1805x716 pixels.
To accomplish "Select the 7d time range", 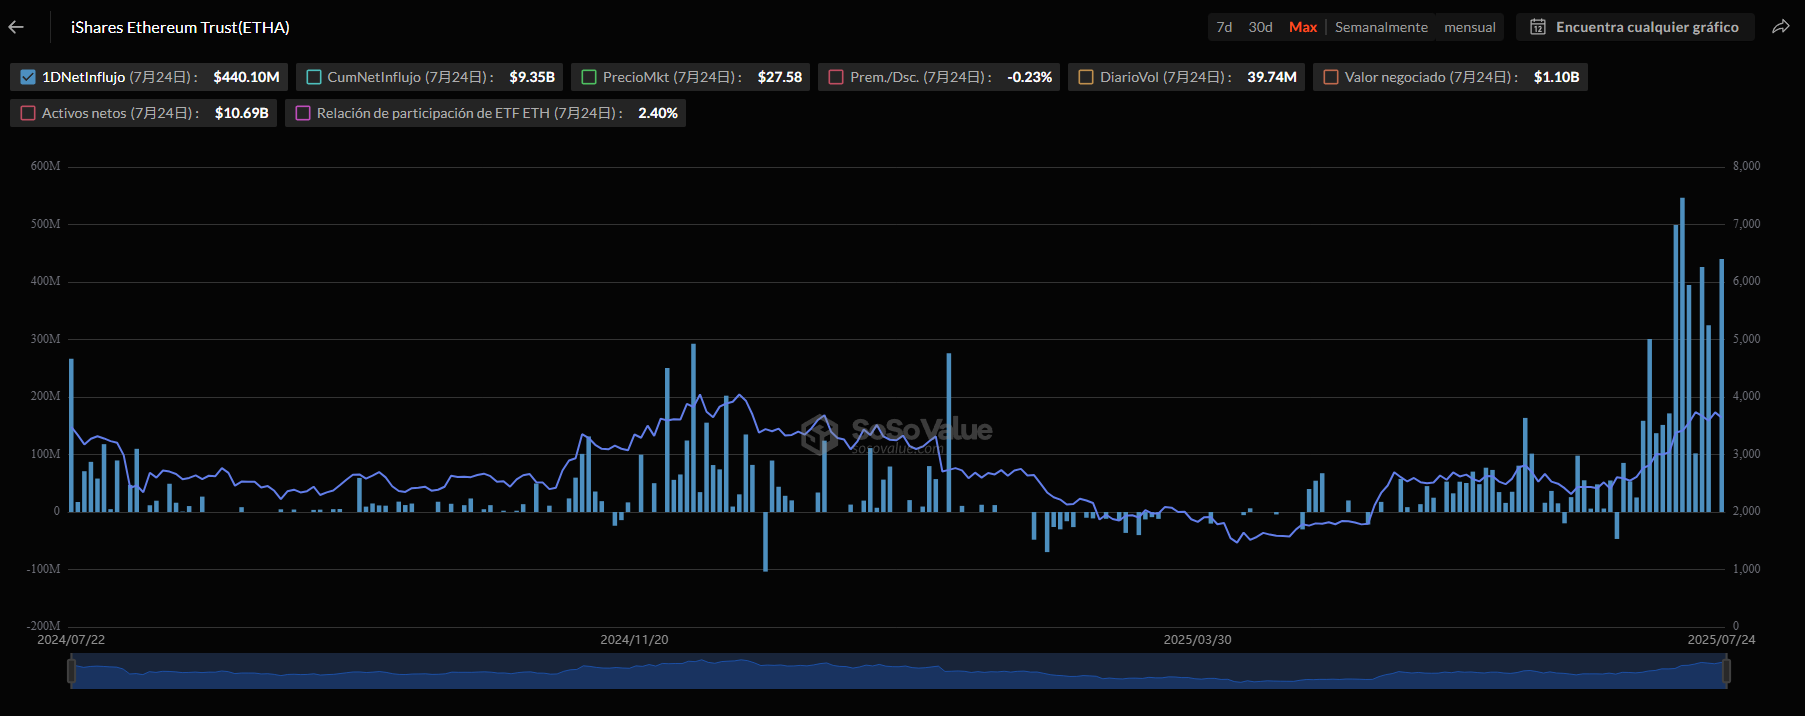I will [x=1224, y=27].
